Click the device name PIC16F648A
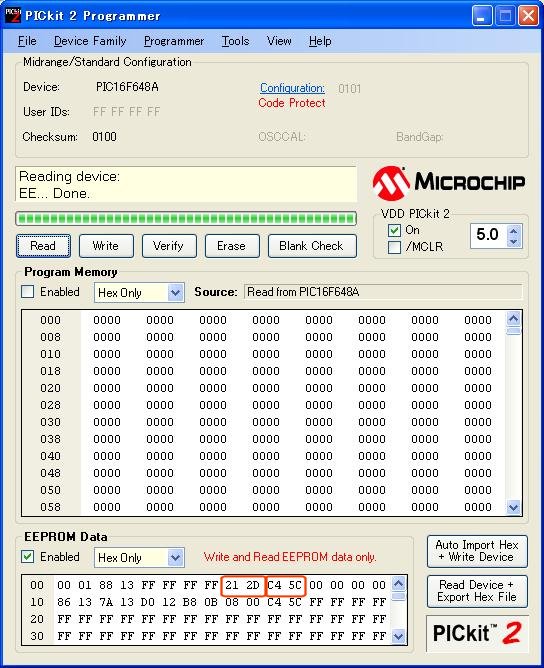This screenshot has height=668, width=544. tap(127, 87)
